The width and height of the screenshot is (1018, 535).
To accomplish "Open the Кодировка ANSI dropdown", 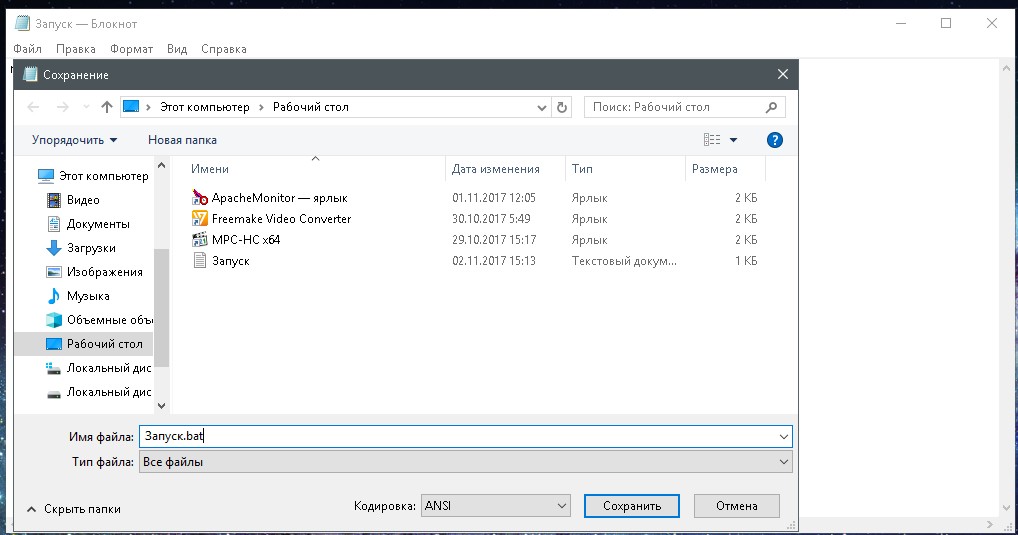I will click(x=495, y=506).
